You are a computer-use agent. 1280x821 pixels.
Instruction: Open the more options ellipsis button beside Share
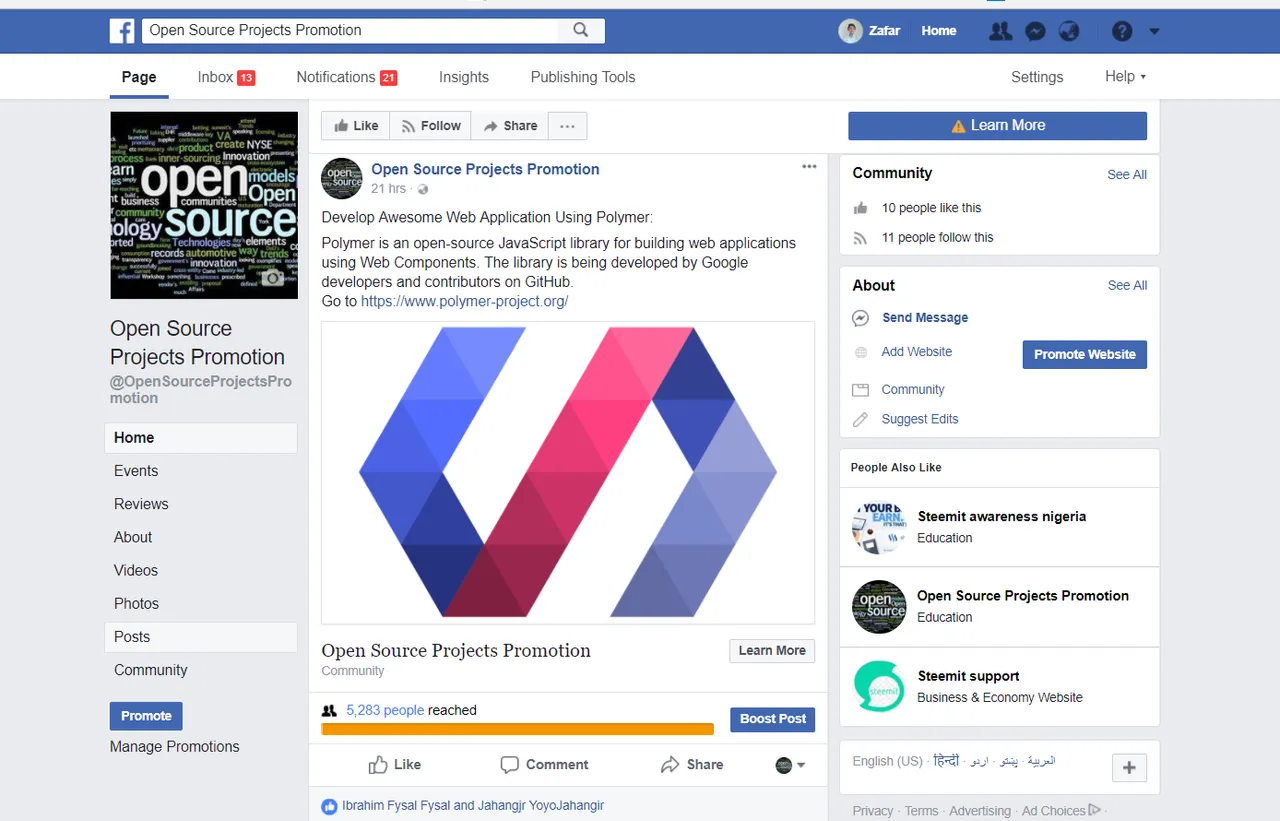[567, 126]
